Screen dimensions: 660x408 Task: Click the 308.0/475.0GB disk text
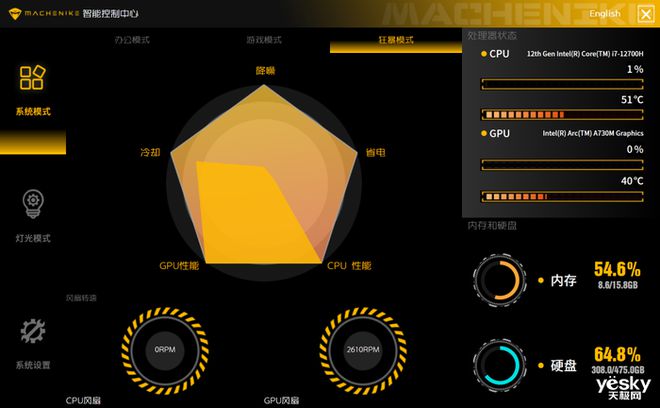pos(618,370)
